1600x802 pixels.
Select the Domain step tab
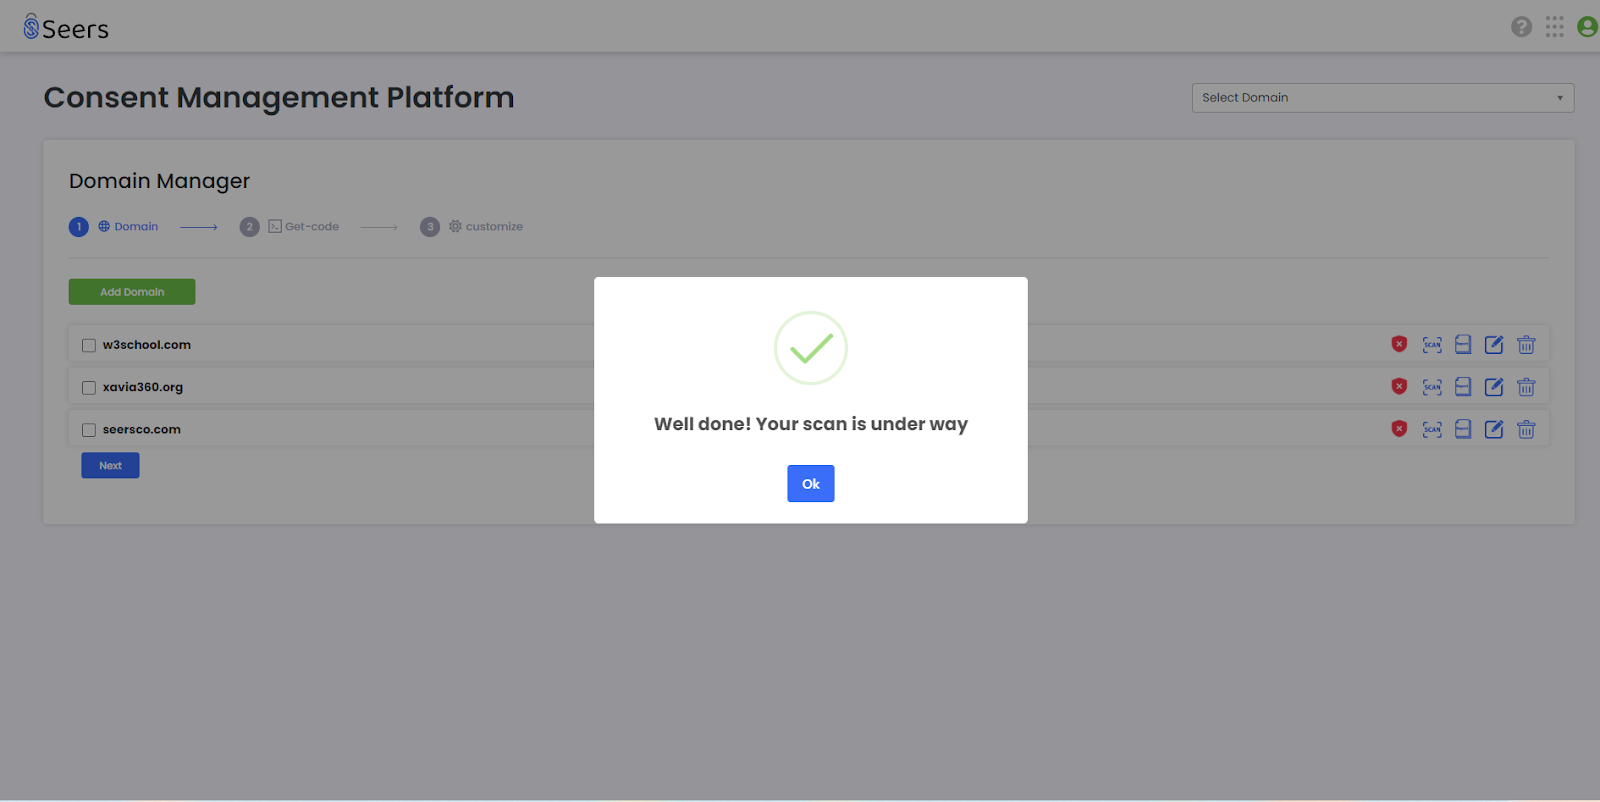coord(114,227)
